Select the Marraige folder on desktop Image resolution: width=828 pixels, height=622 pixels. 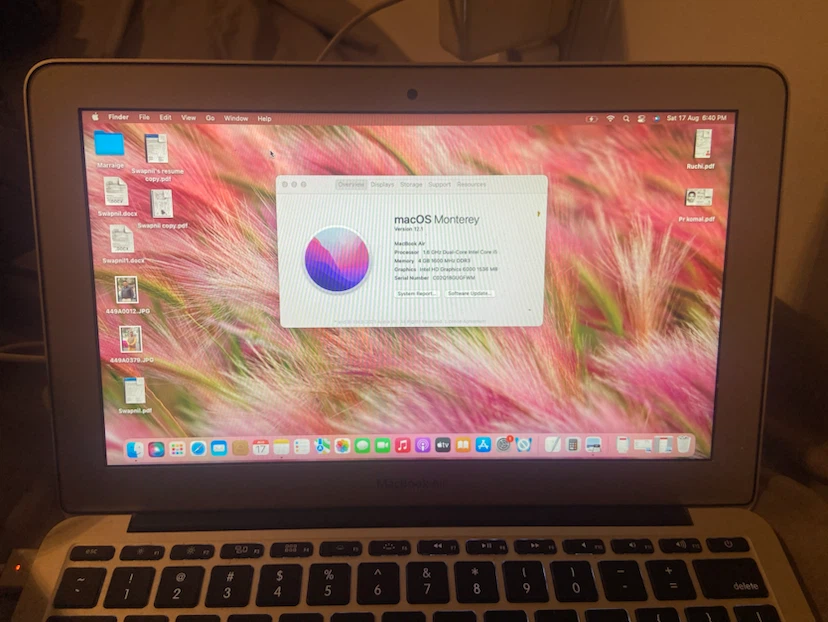pos(109,150)
